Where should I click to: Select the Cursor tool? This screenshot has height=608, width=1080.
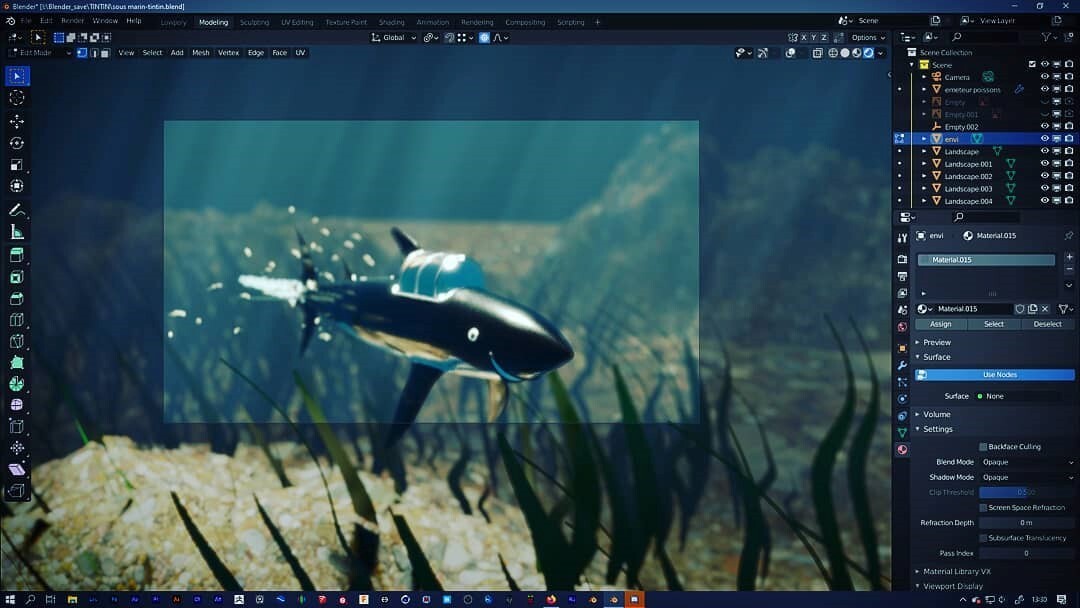click(17, 98)
